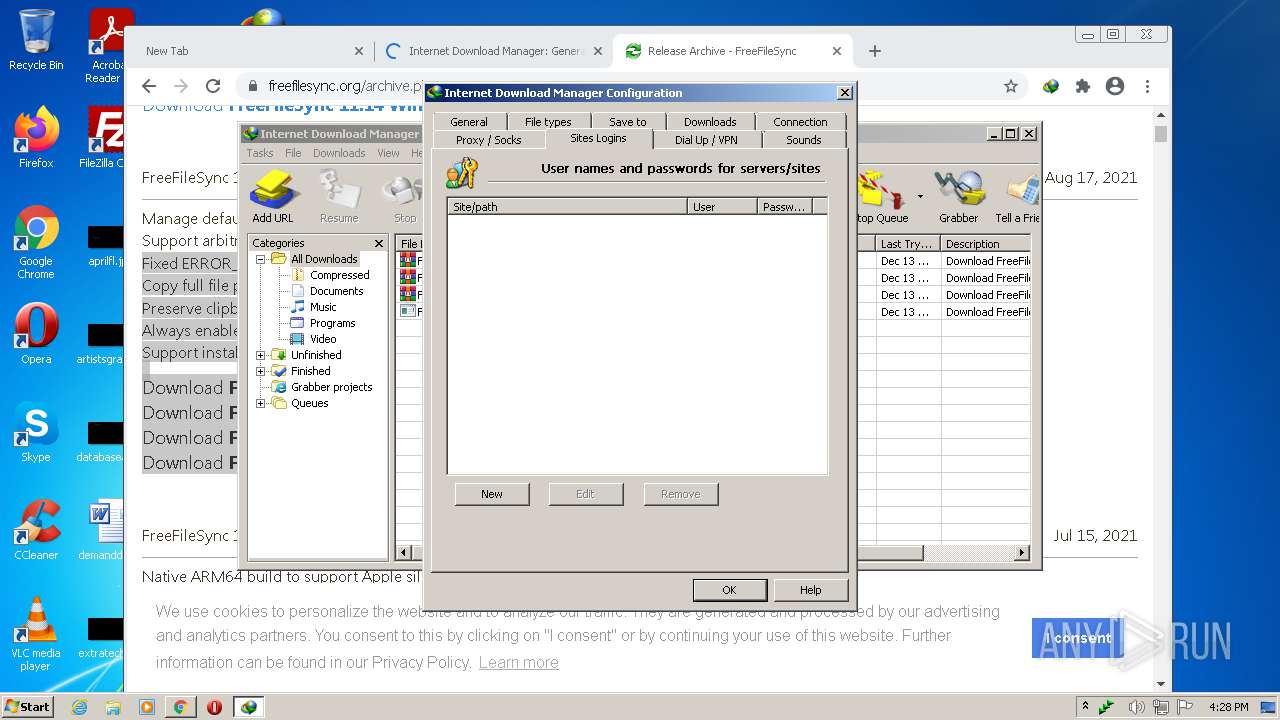Close the Categories panel

(379, 243)
